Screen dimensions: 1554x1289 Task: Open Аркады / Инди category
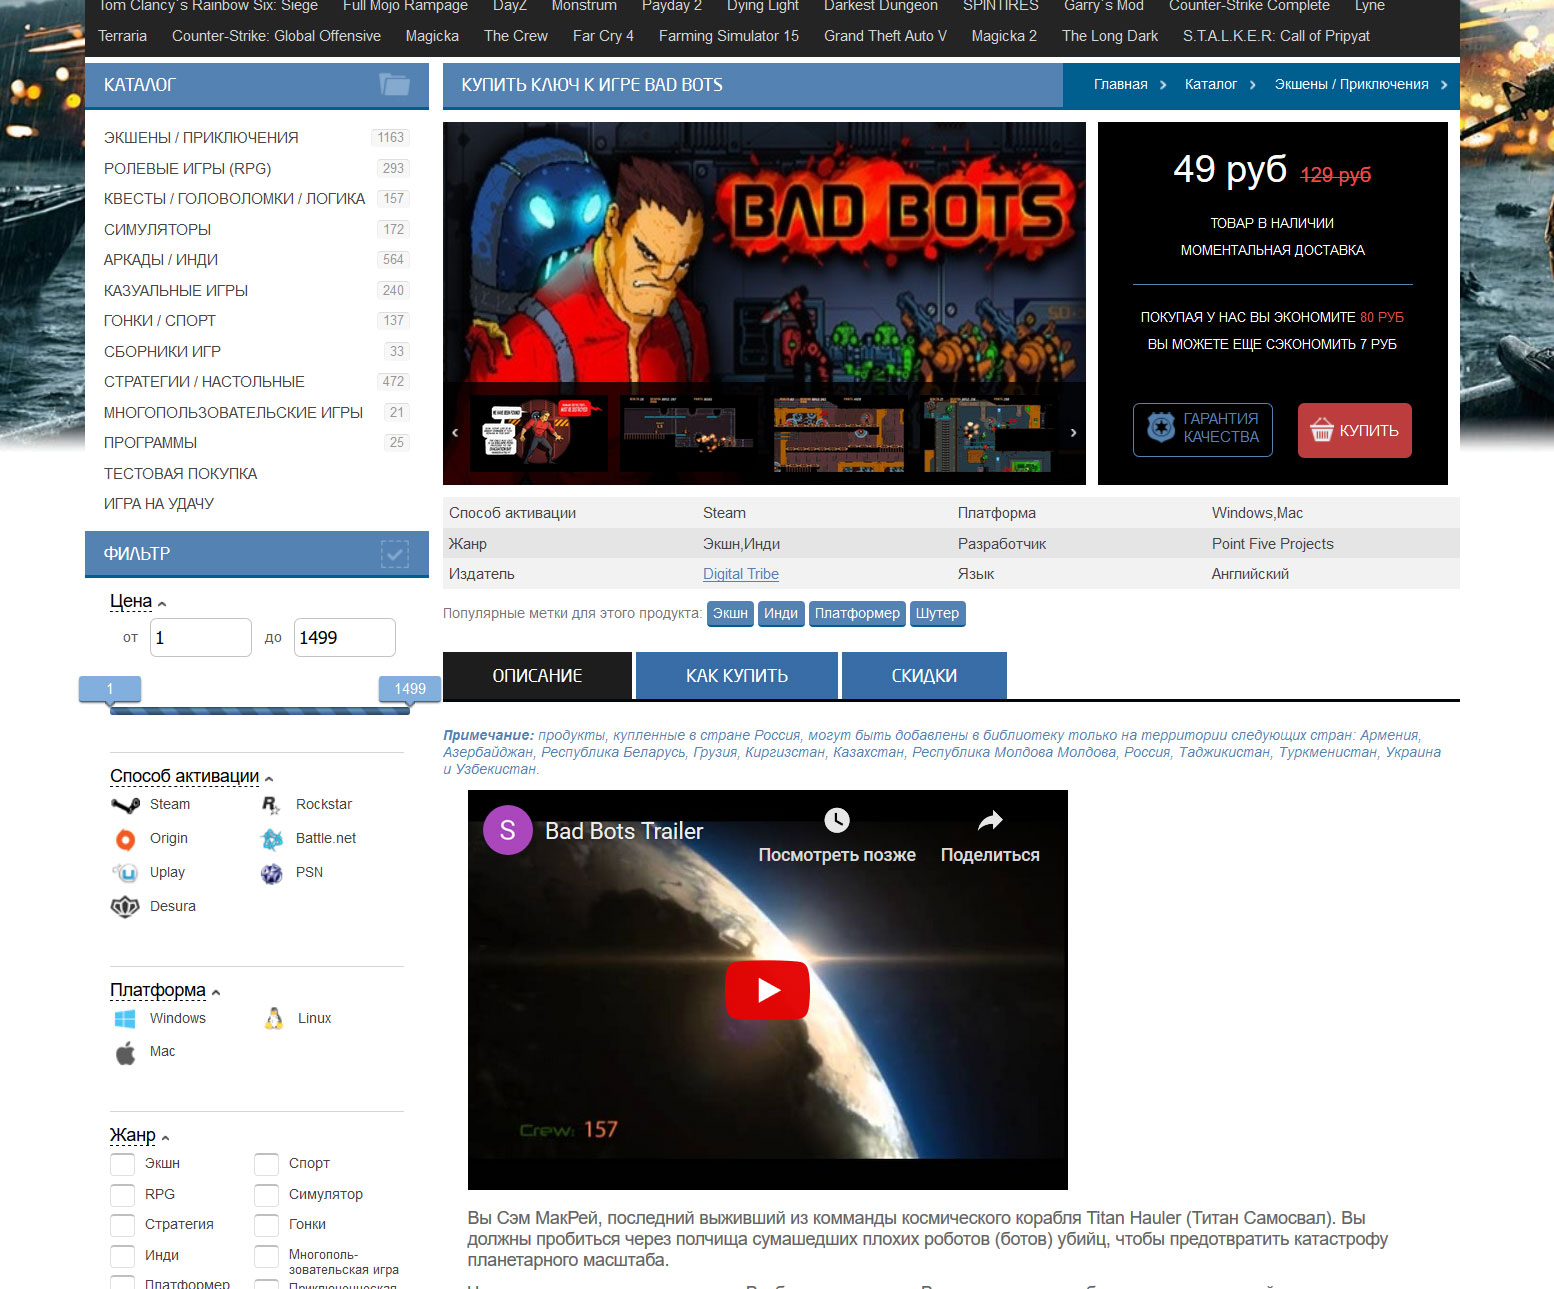pyautogui.click(x=161, y=260)
